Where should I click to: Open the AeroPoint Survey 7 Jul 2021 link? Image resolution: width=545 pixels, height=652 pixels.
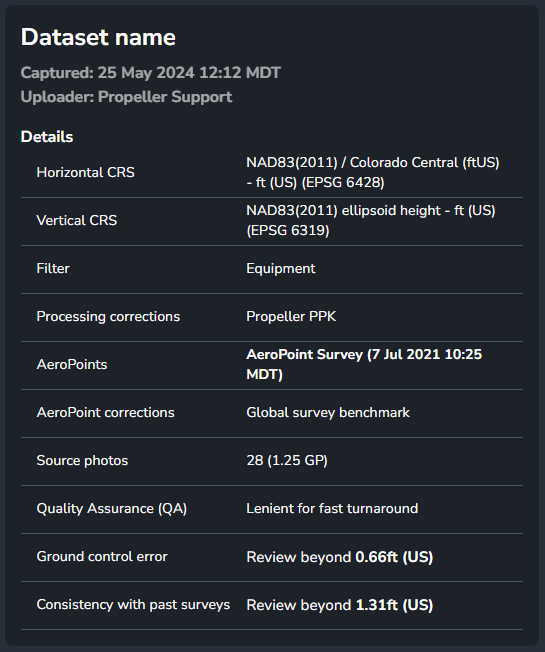coord(364,364)
